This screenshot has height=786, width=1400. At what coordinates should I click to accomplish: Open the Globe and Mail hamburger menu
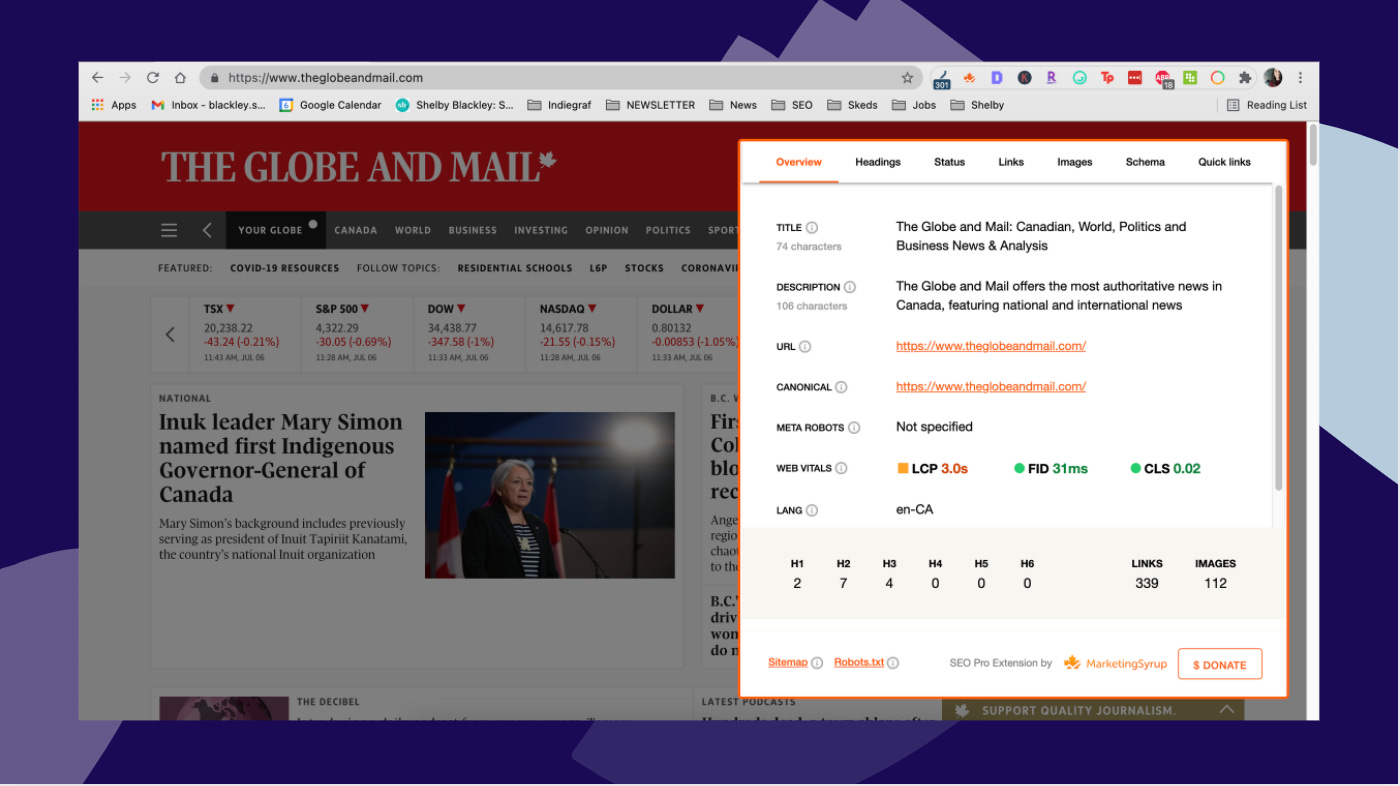click(169, 230)
